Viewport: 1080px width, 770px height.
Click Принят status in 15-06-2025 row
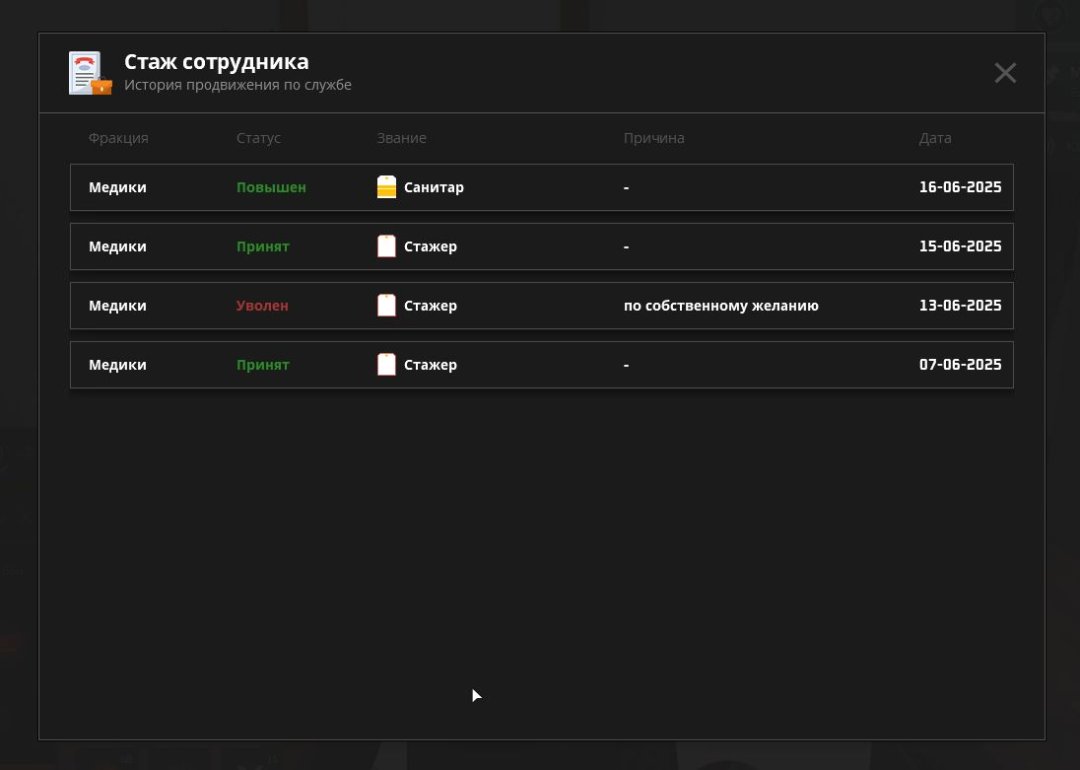click(x=262, y=246)
